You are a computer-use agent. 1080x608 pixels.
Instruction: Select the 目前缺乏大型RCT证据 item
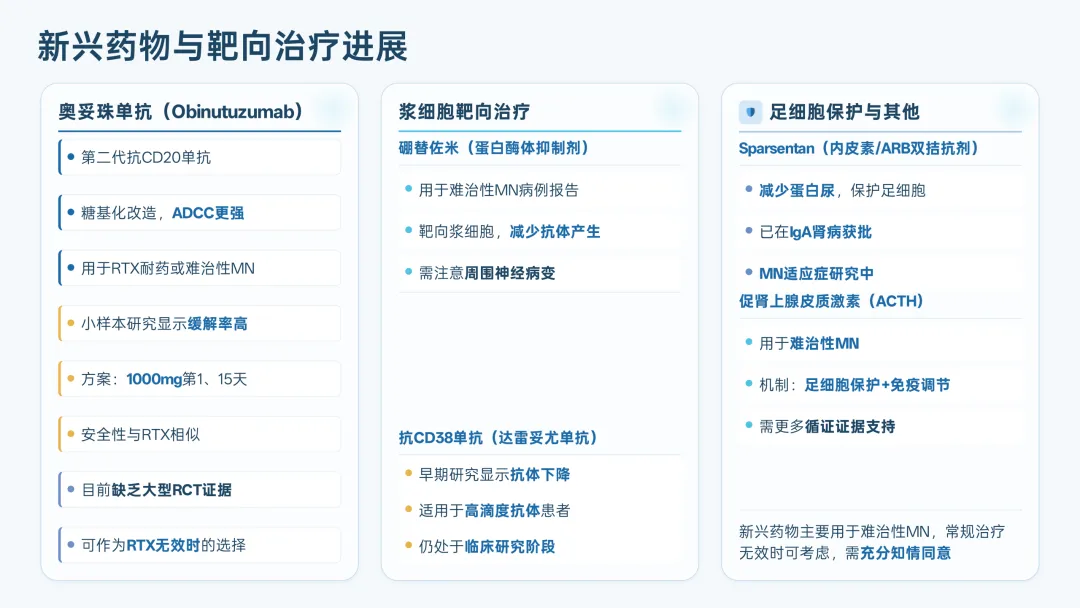(x=200, y=490)
